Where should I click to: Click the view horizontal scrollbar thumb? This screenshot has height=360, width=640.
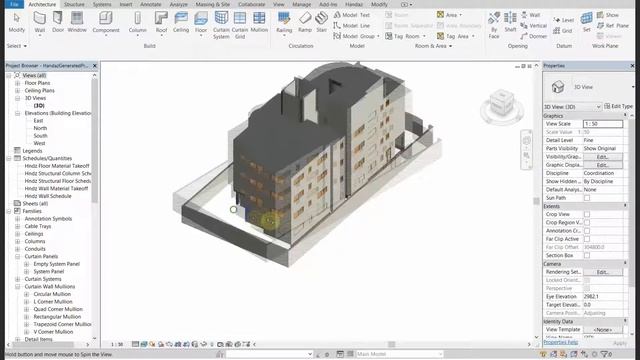click(x=391, y=344)
